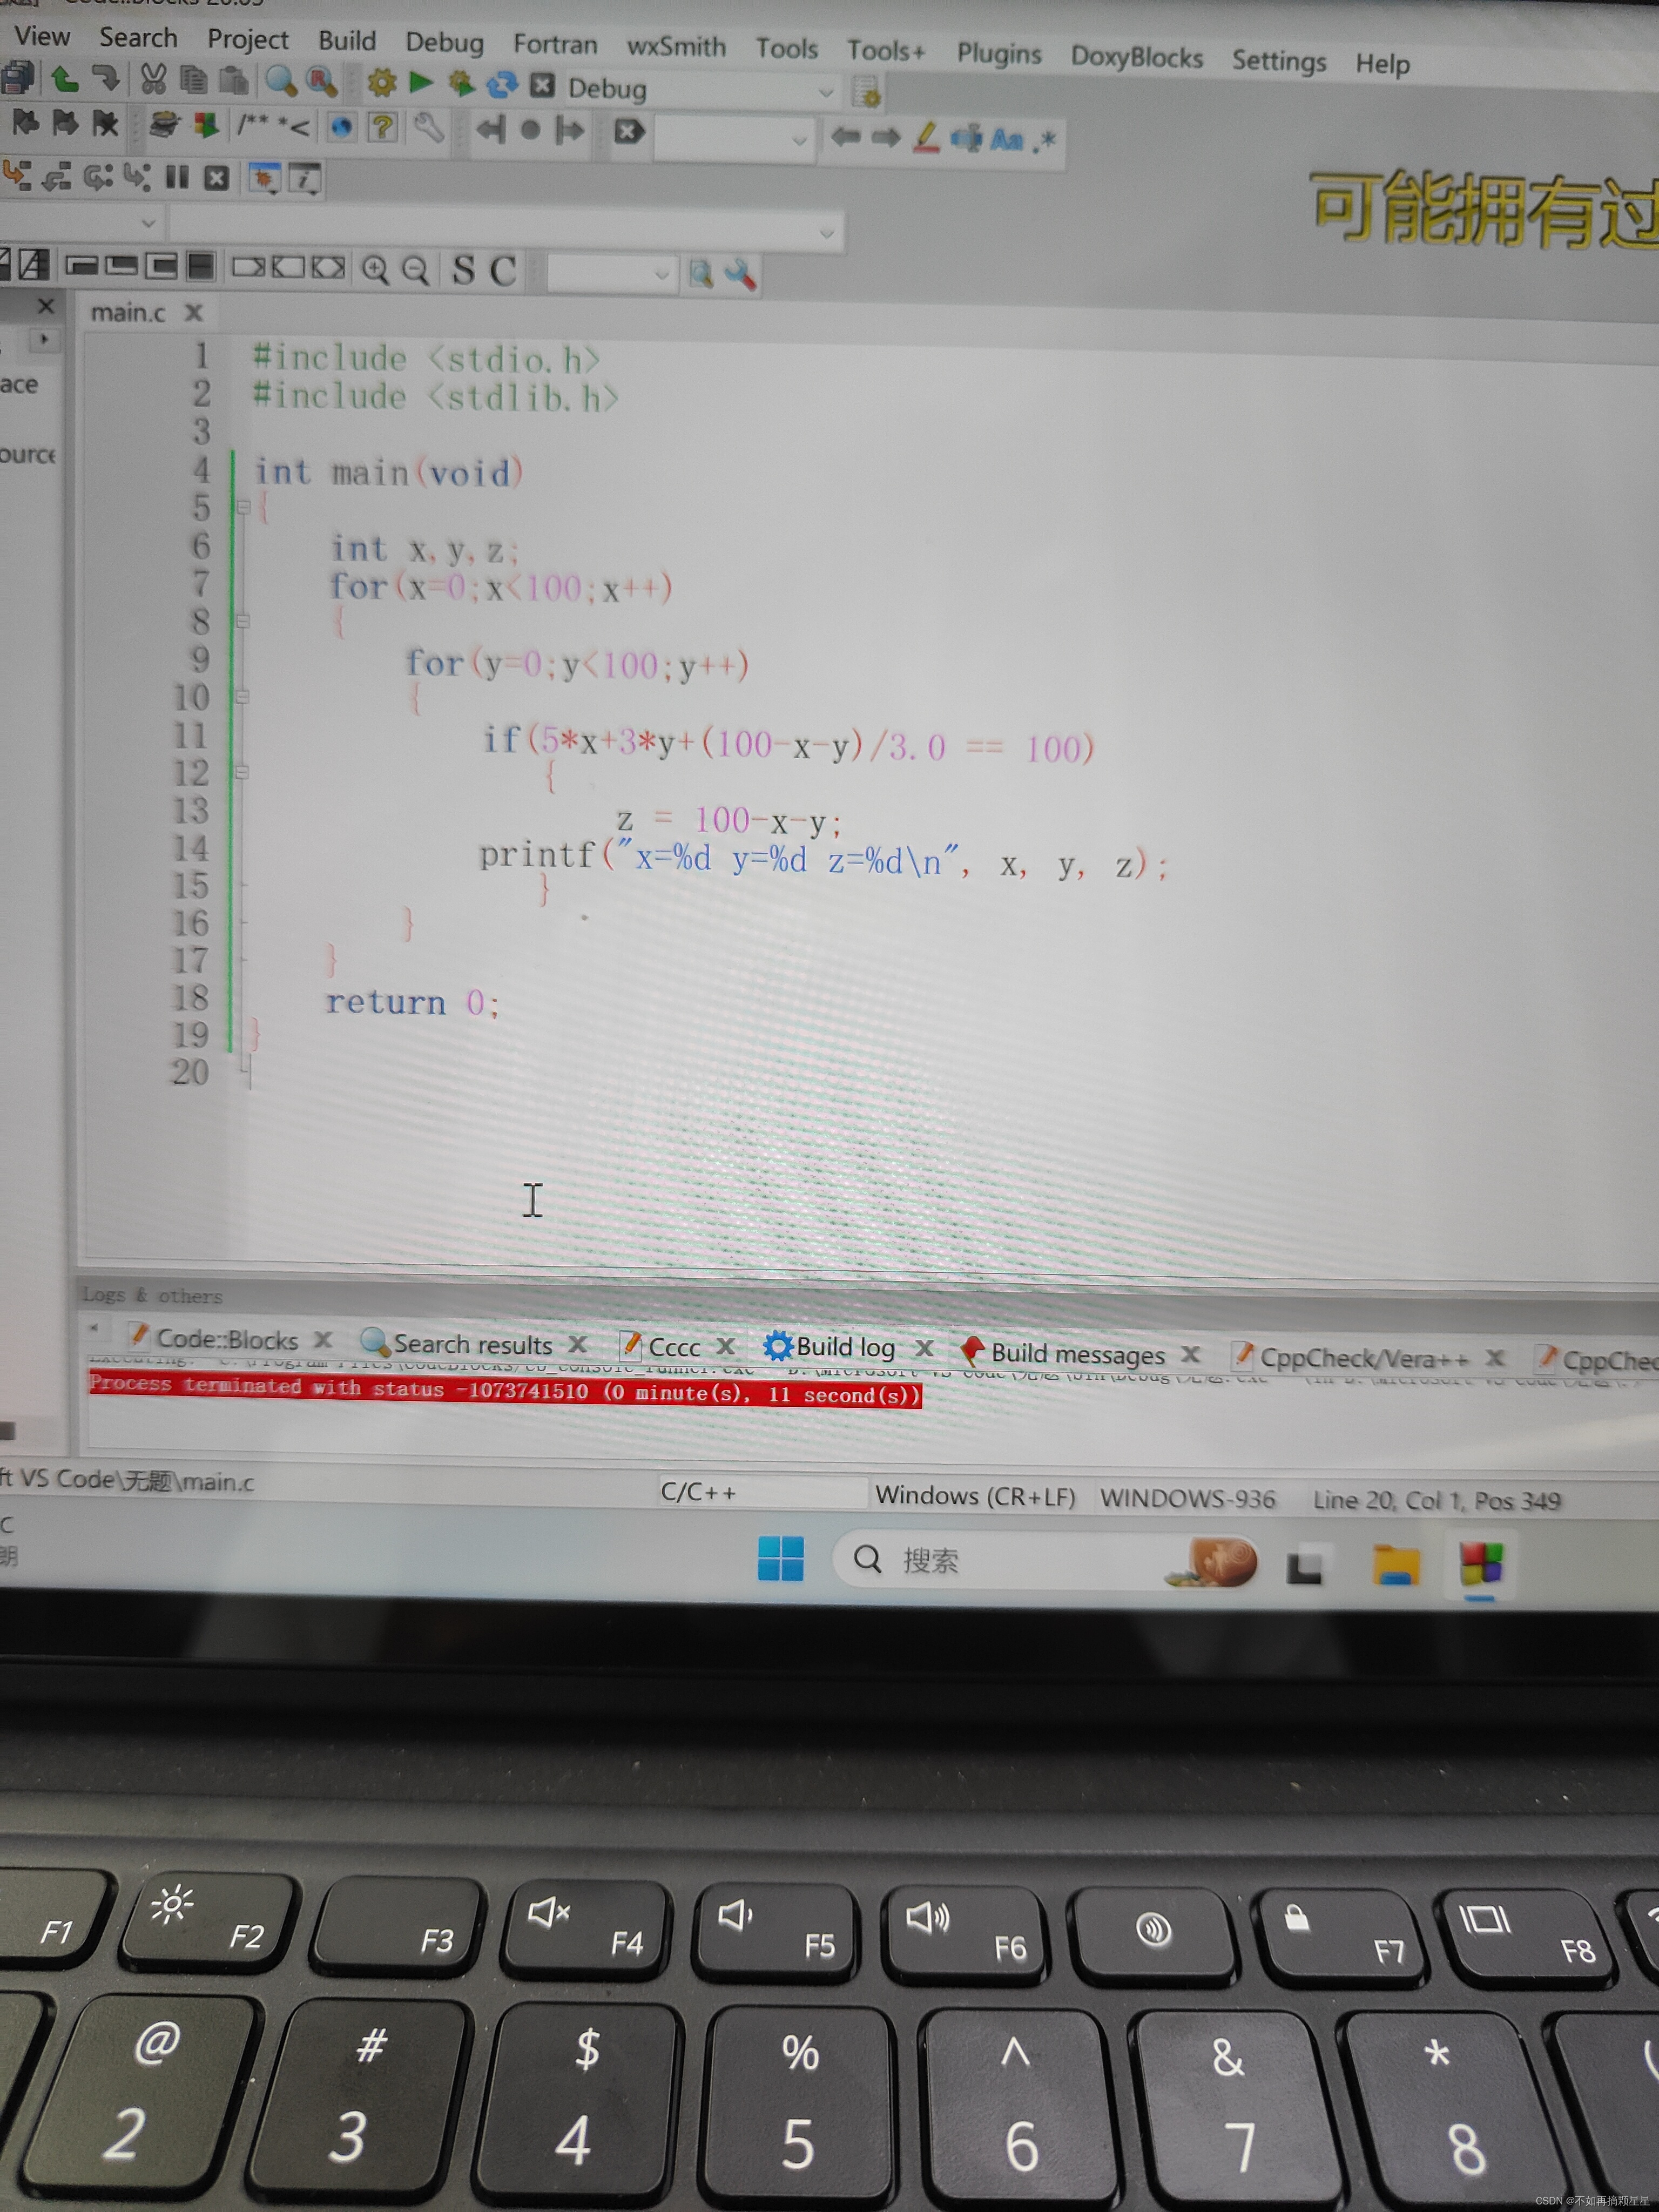Open the Build menu
The image size is (1659, 2212).
(x=347, y=41)
